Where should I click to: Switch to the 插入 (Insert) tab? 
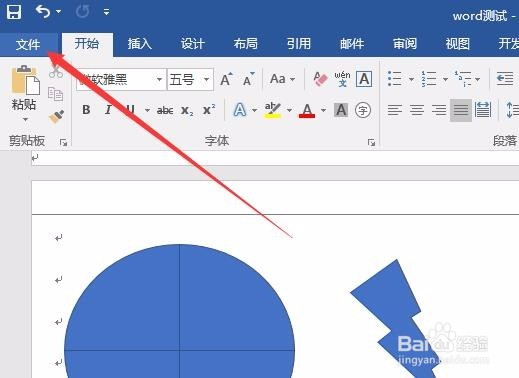pos(140,44)
